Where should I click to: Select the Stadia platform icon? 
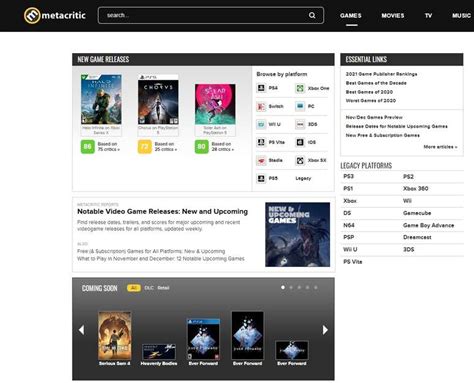(x=261, y=160)
